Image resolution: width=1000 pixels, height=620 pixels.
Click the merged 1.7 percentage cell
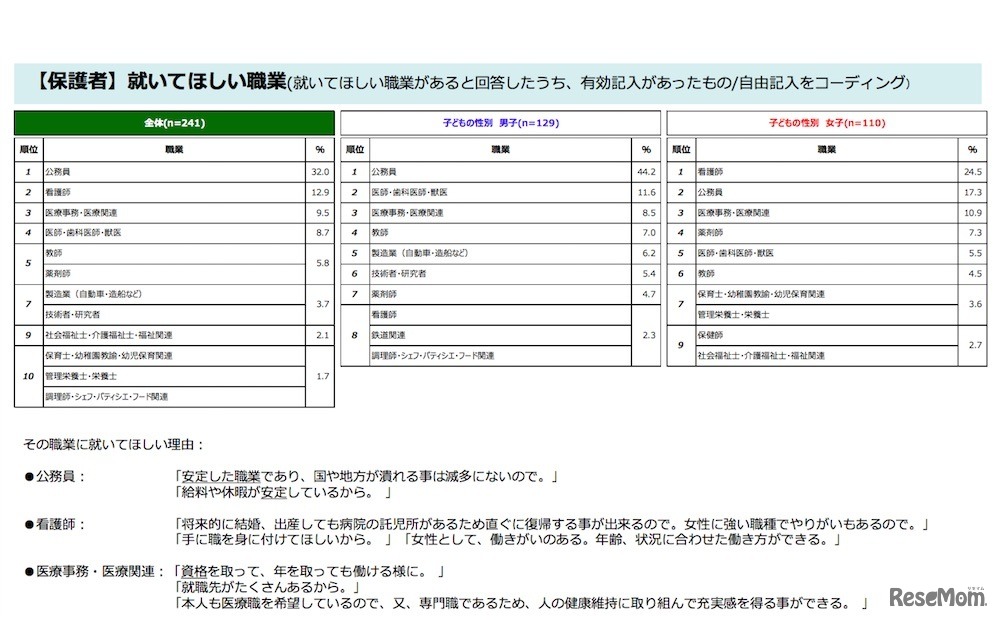(320, 376)
